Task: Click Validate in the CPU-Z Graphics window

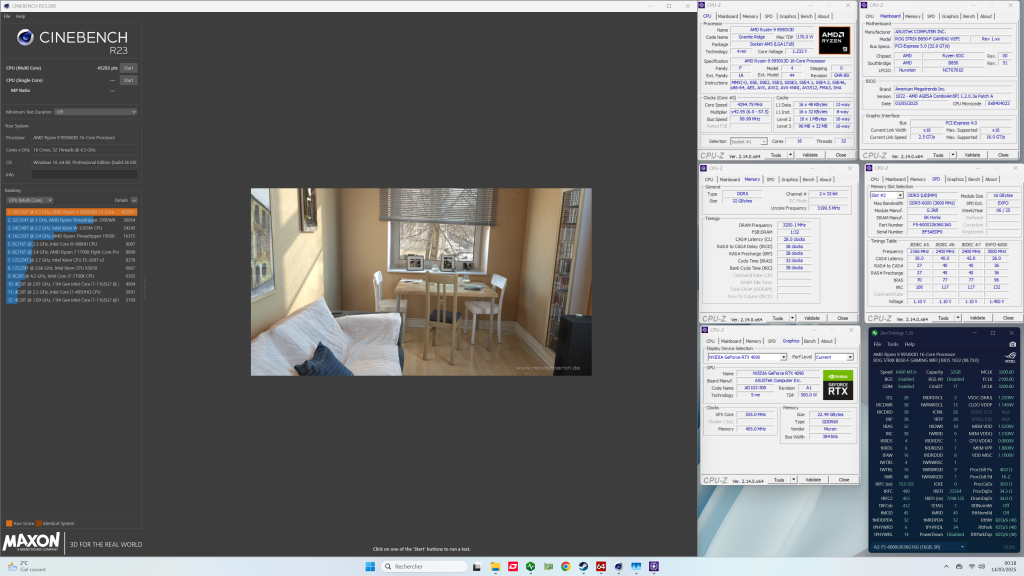Action: coord(813,480)
